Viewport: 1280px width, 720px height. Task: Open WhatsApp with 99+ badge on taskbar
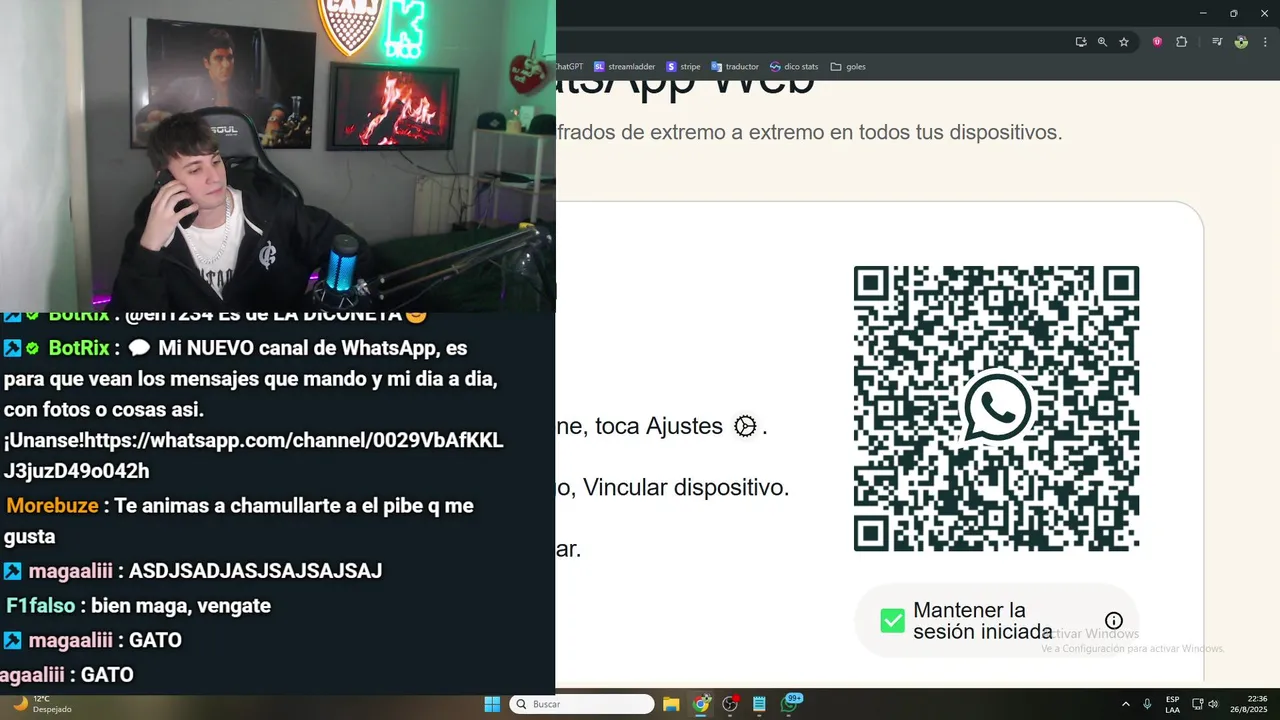[789, 704]
